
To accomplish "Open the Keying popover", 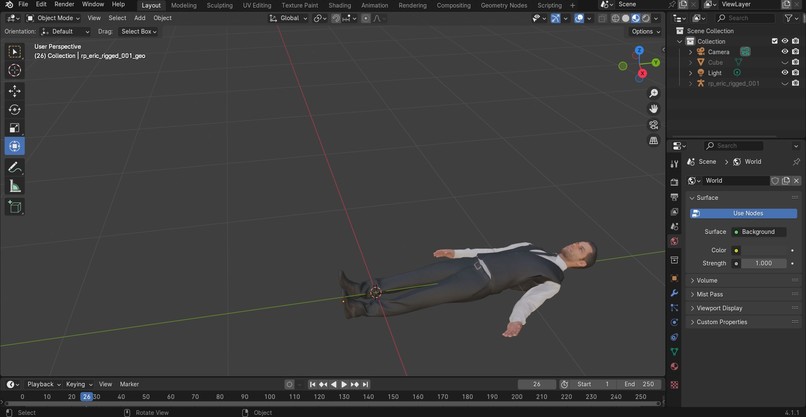I will coord(78,384).
